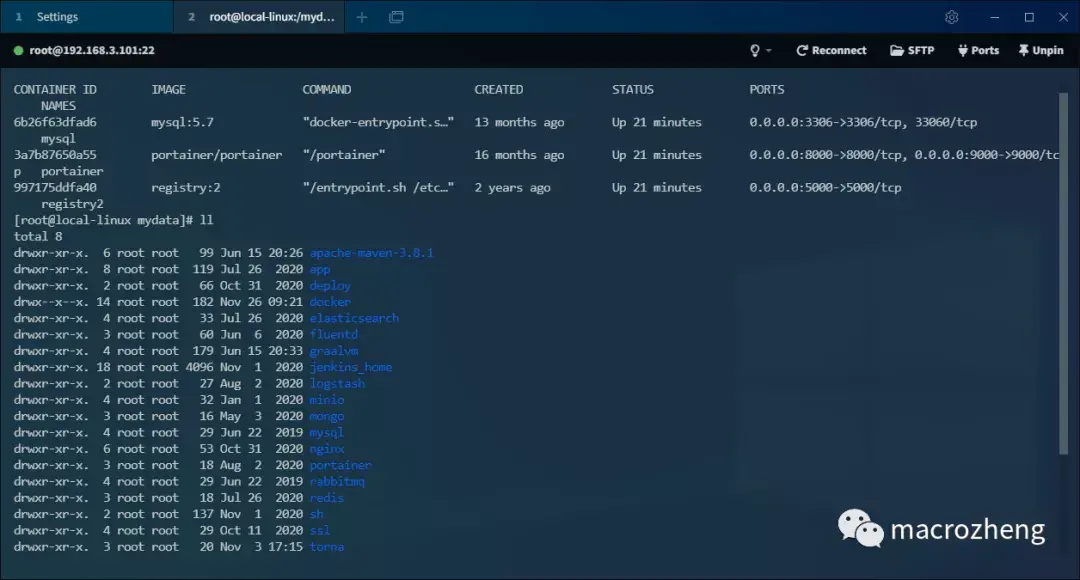Click the "13 months ago" created value
Image resolution: width=1080 pixels, height=580 pixels.
click(x=519, y=123)
